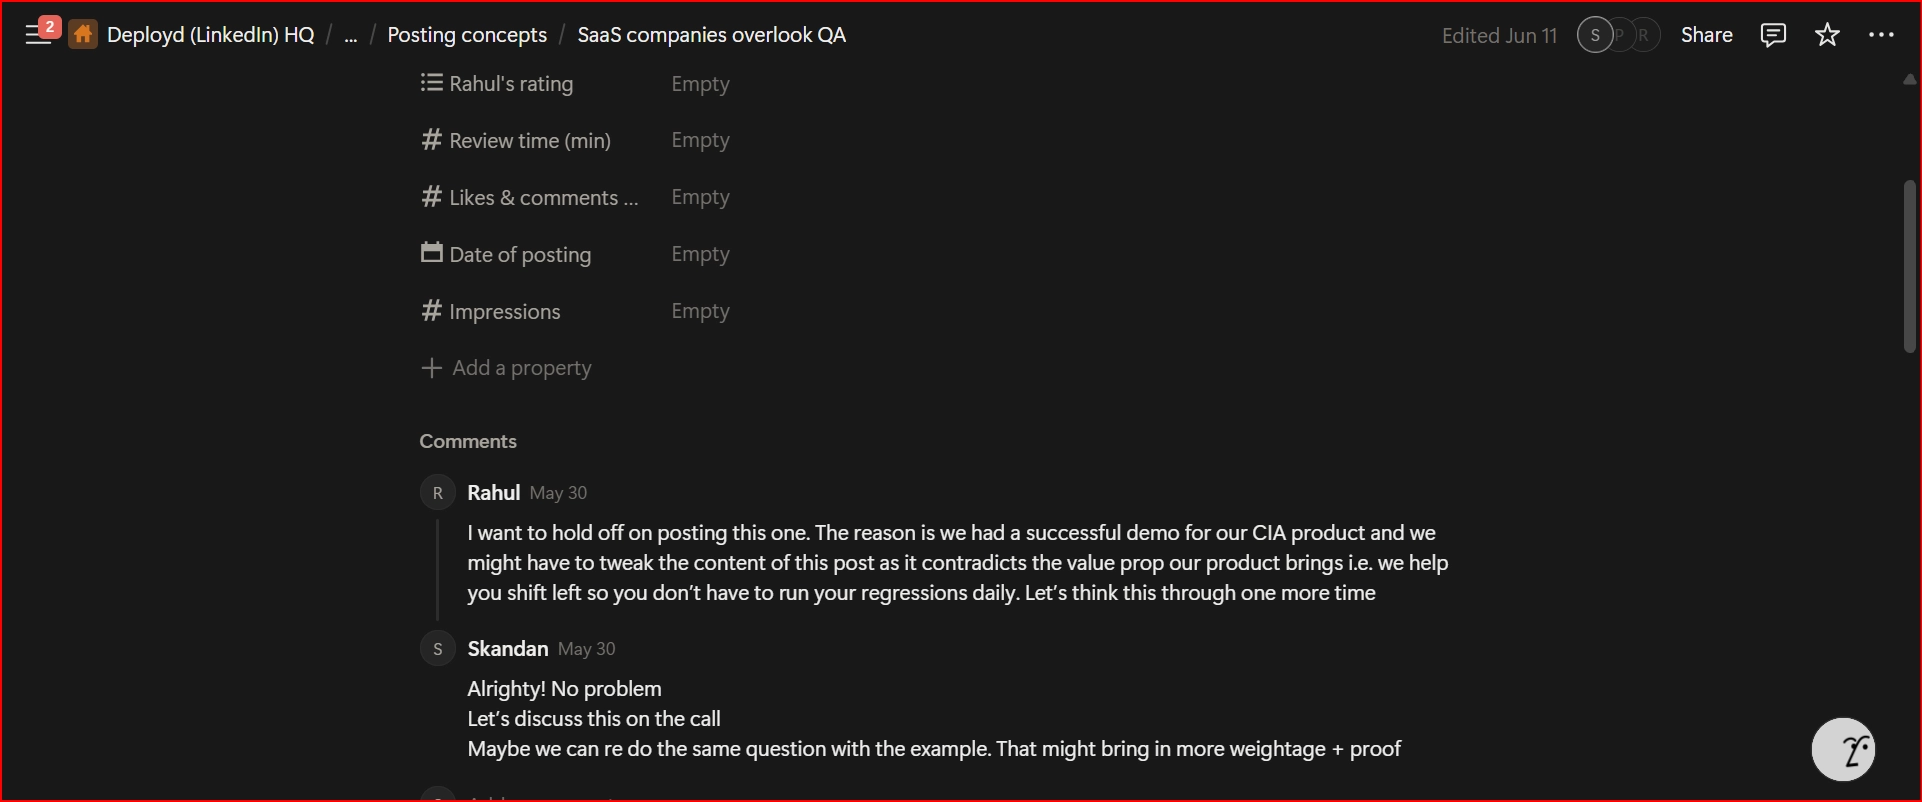Favorite this page with the star icon

tap(1827, 35)
